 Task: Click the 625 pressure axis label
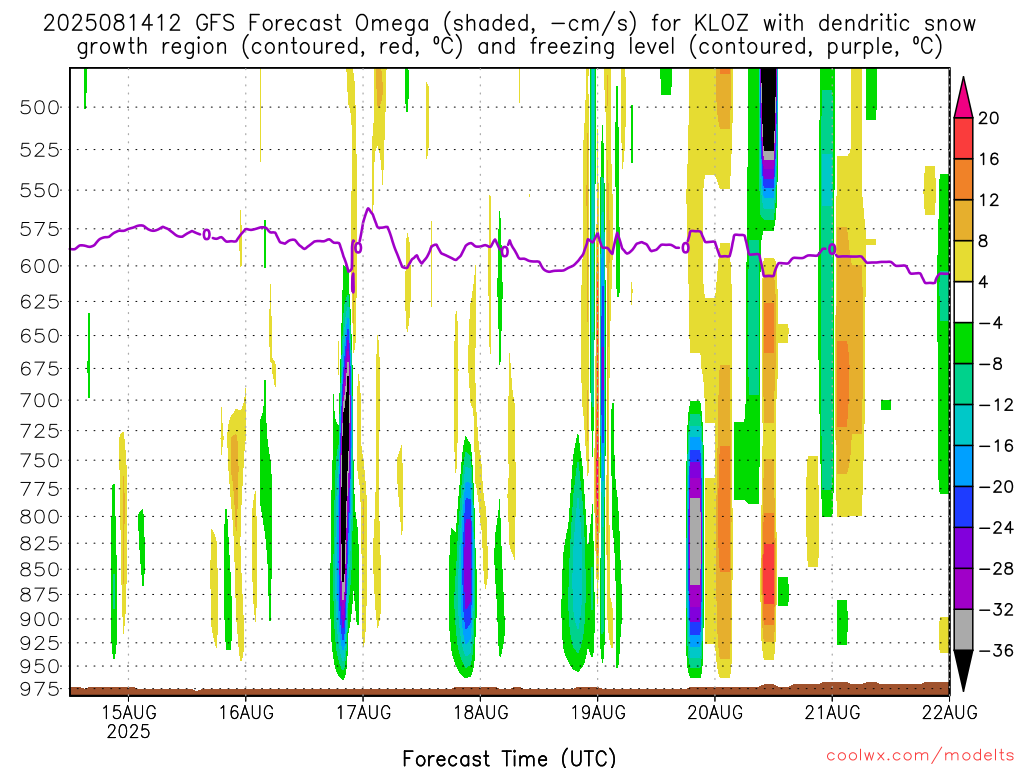coord(40,302)
